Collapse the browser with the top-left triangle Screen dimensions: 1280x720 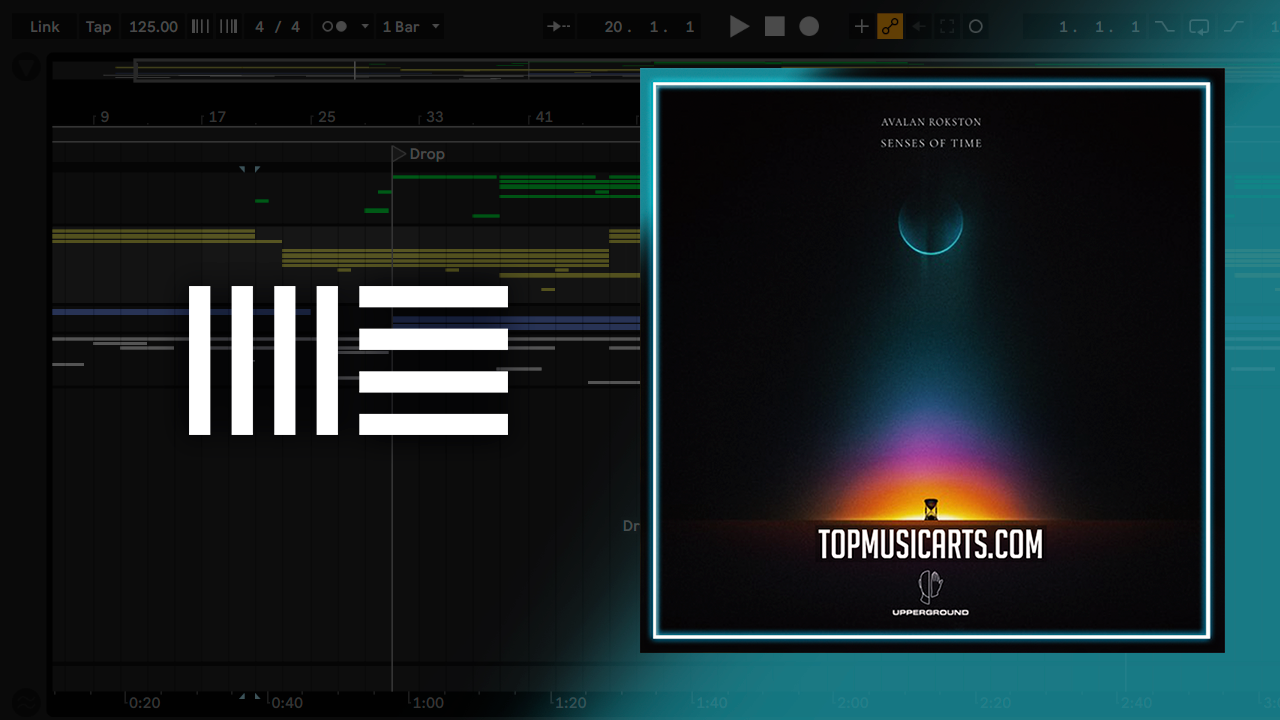(x=26, y=67)
